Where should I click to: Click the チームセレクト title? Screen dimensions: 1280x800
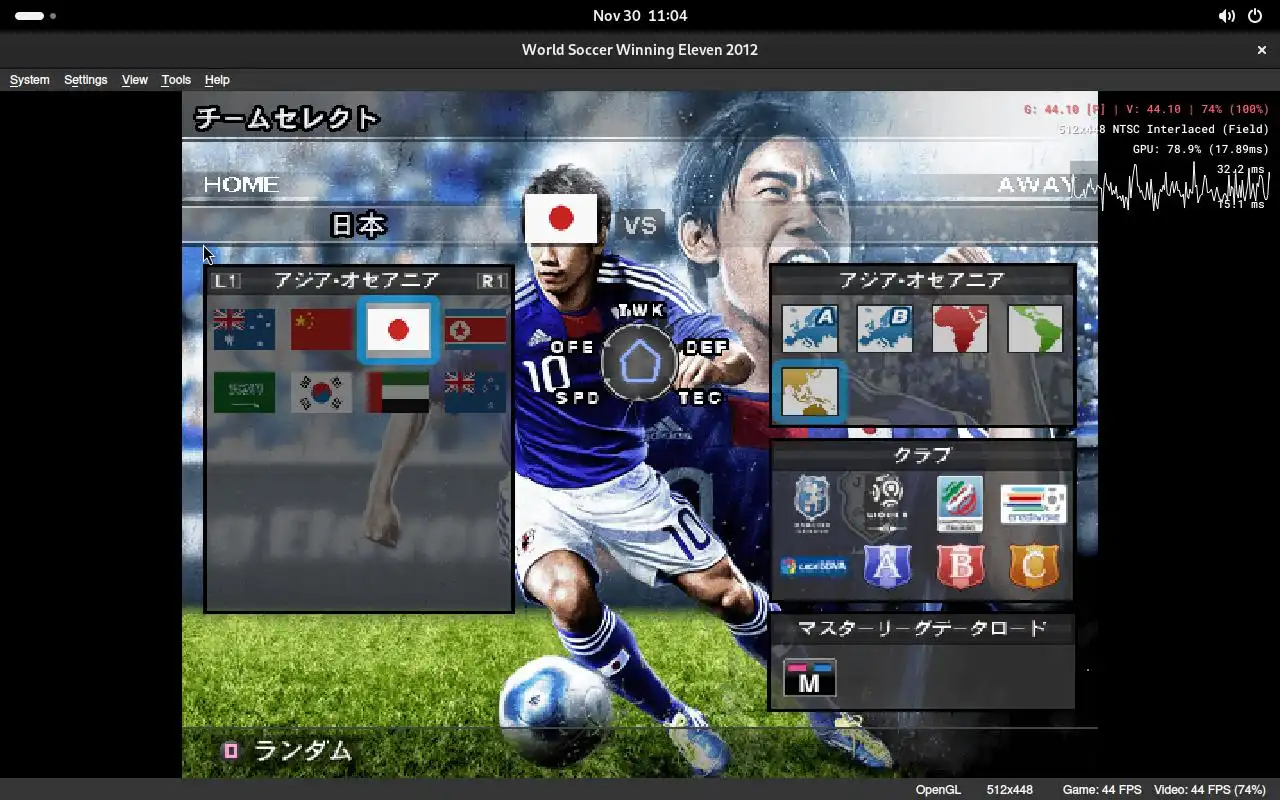pos(287,118)
